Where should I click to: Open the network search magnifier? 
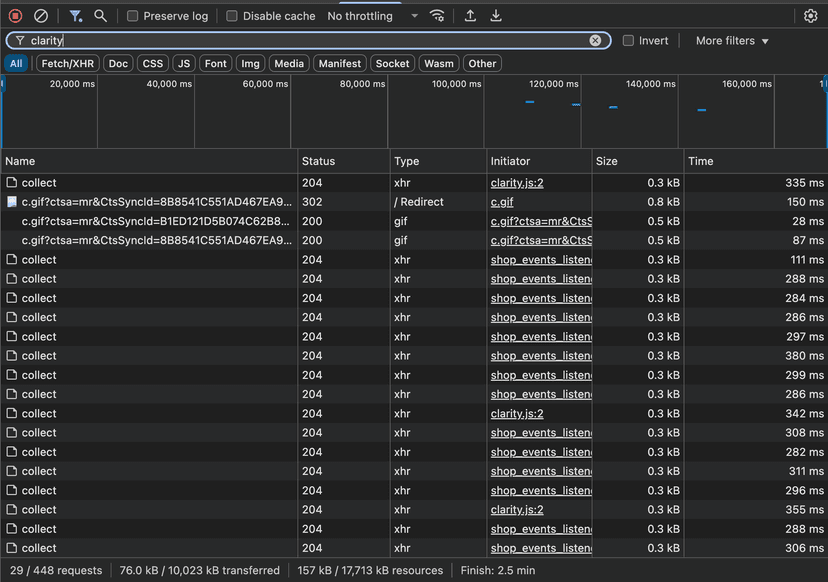(101, 16)
